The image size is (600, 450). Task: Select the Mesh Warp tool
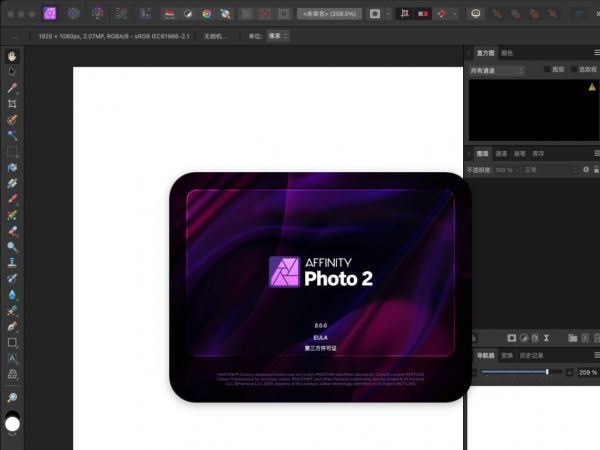click(12, 374)
